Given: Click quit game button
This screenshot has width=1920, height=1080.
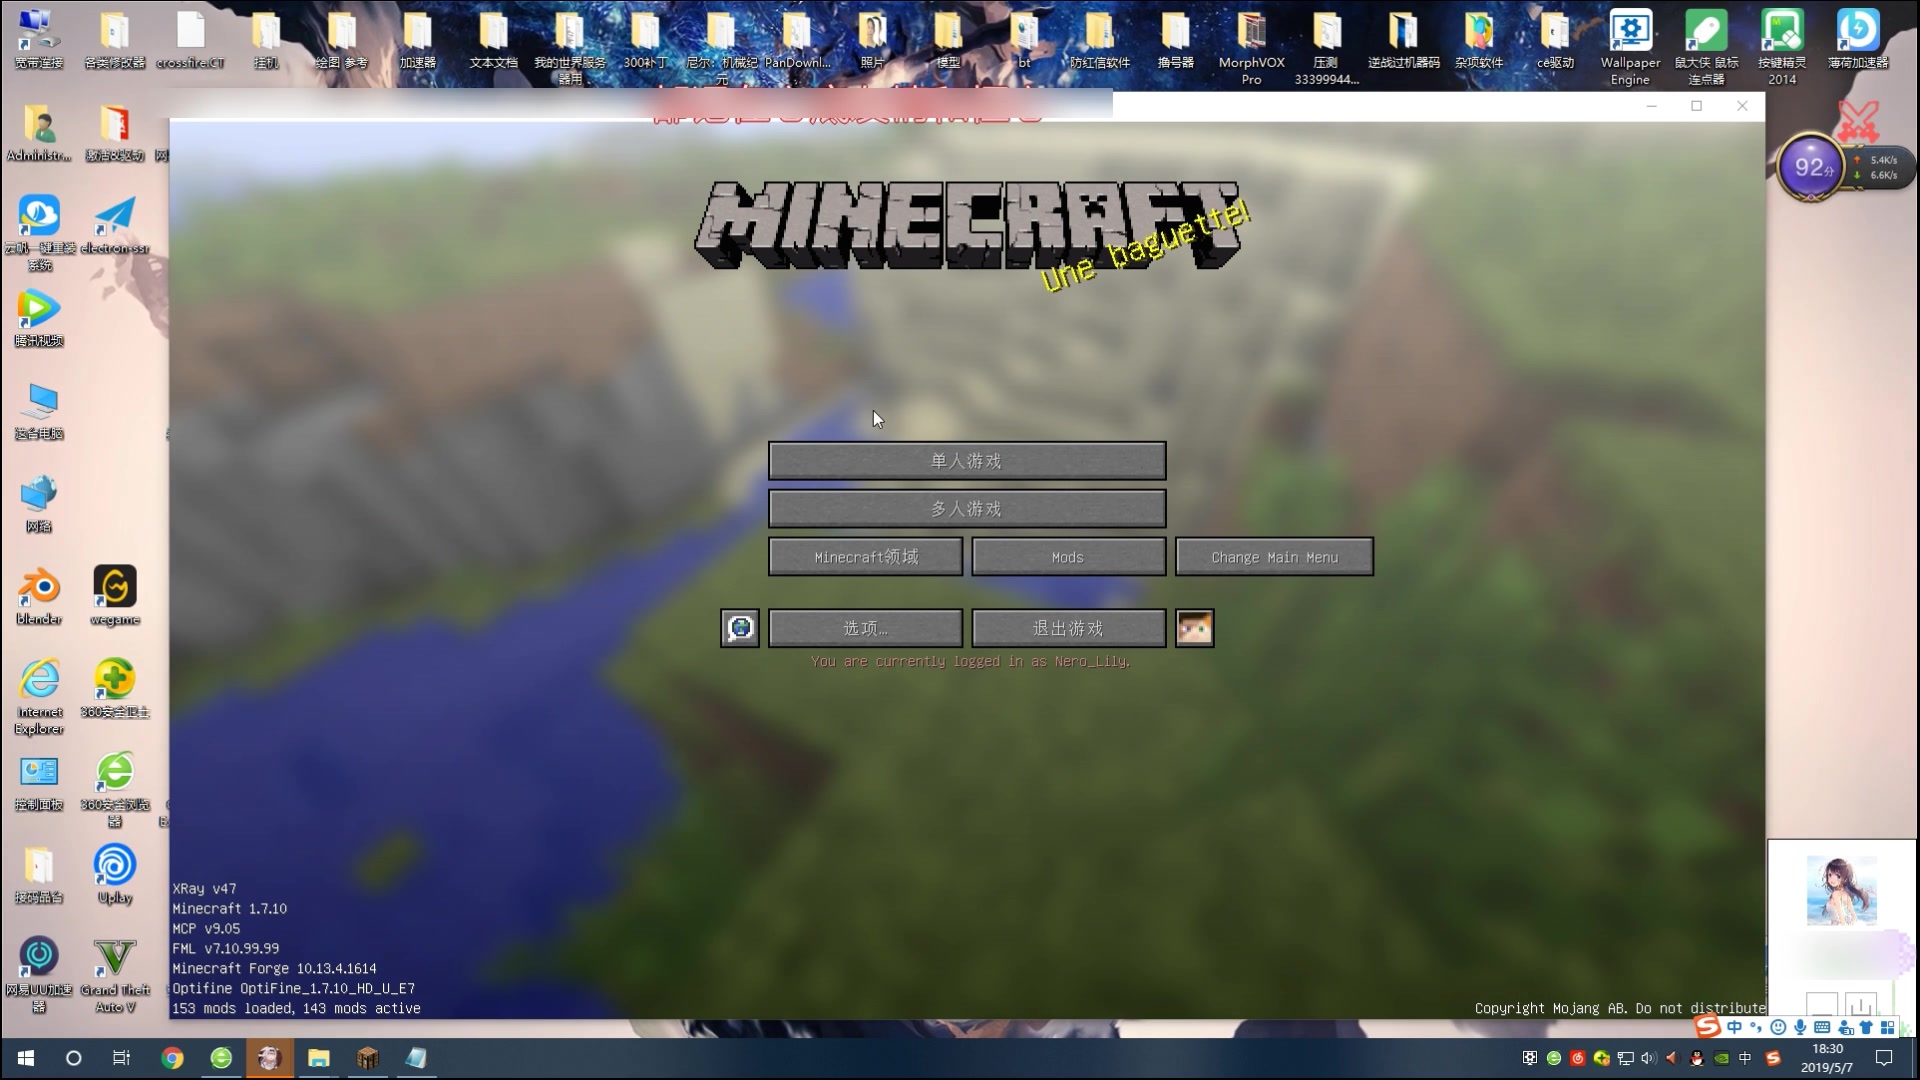Looking at the screenshot, I should pyautogui.click(x=1068, y=626).
